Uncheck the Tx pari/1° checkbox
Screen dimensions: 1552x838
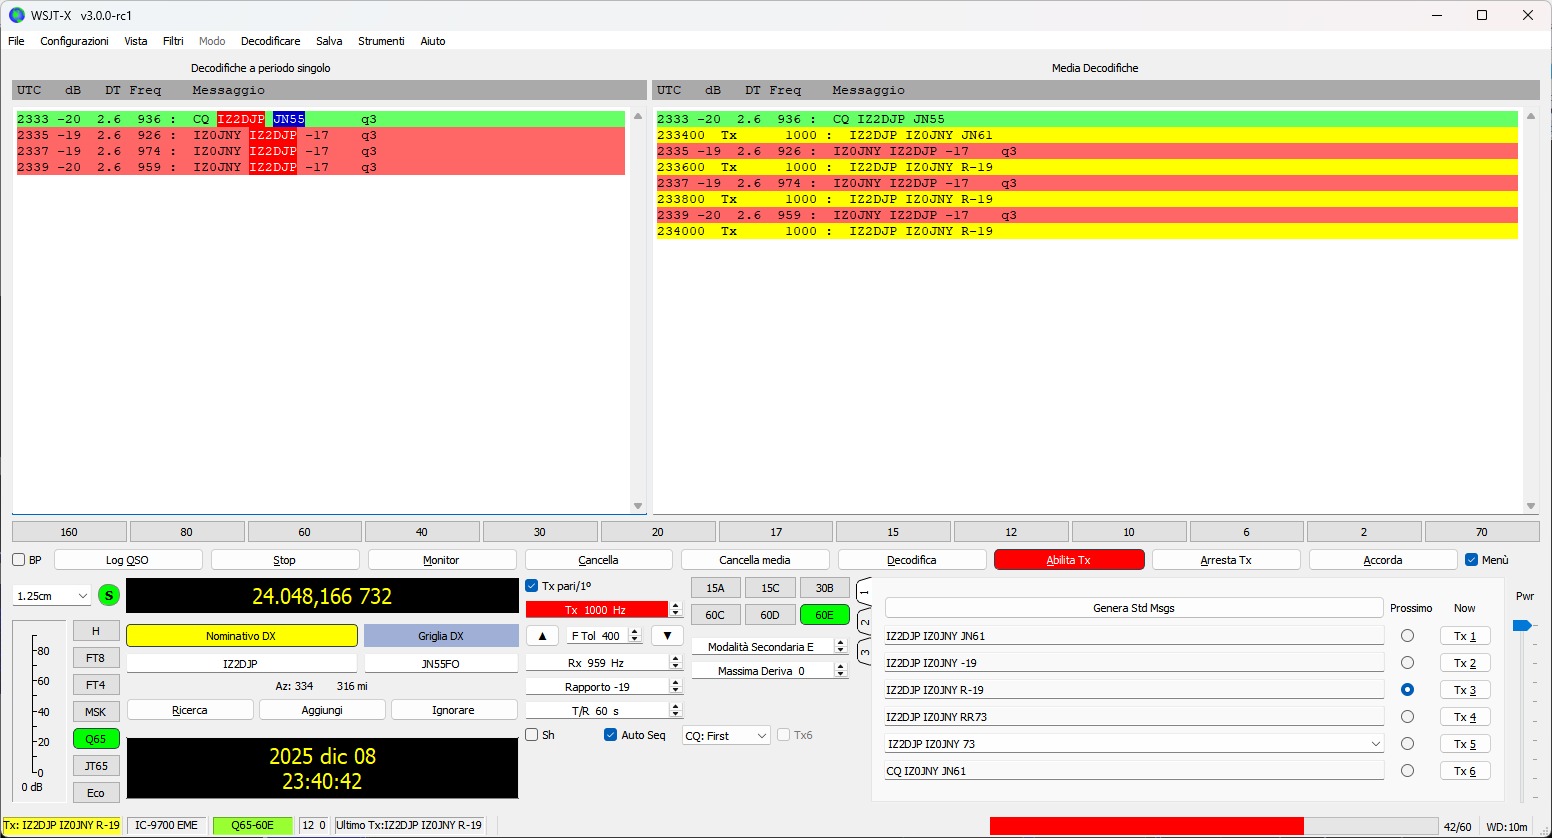pyautogui.click(x=531, y=587)
